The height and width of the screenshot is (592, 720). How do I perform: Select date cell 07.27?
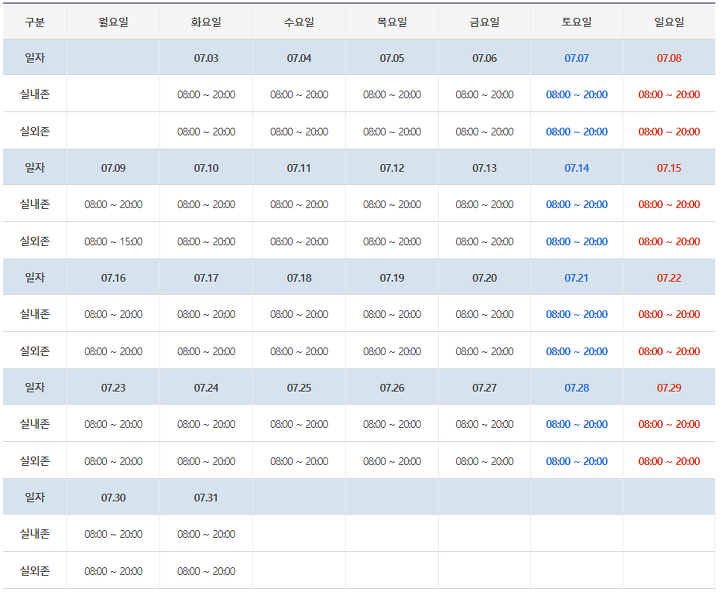(484, 388)
